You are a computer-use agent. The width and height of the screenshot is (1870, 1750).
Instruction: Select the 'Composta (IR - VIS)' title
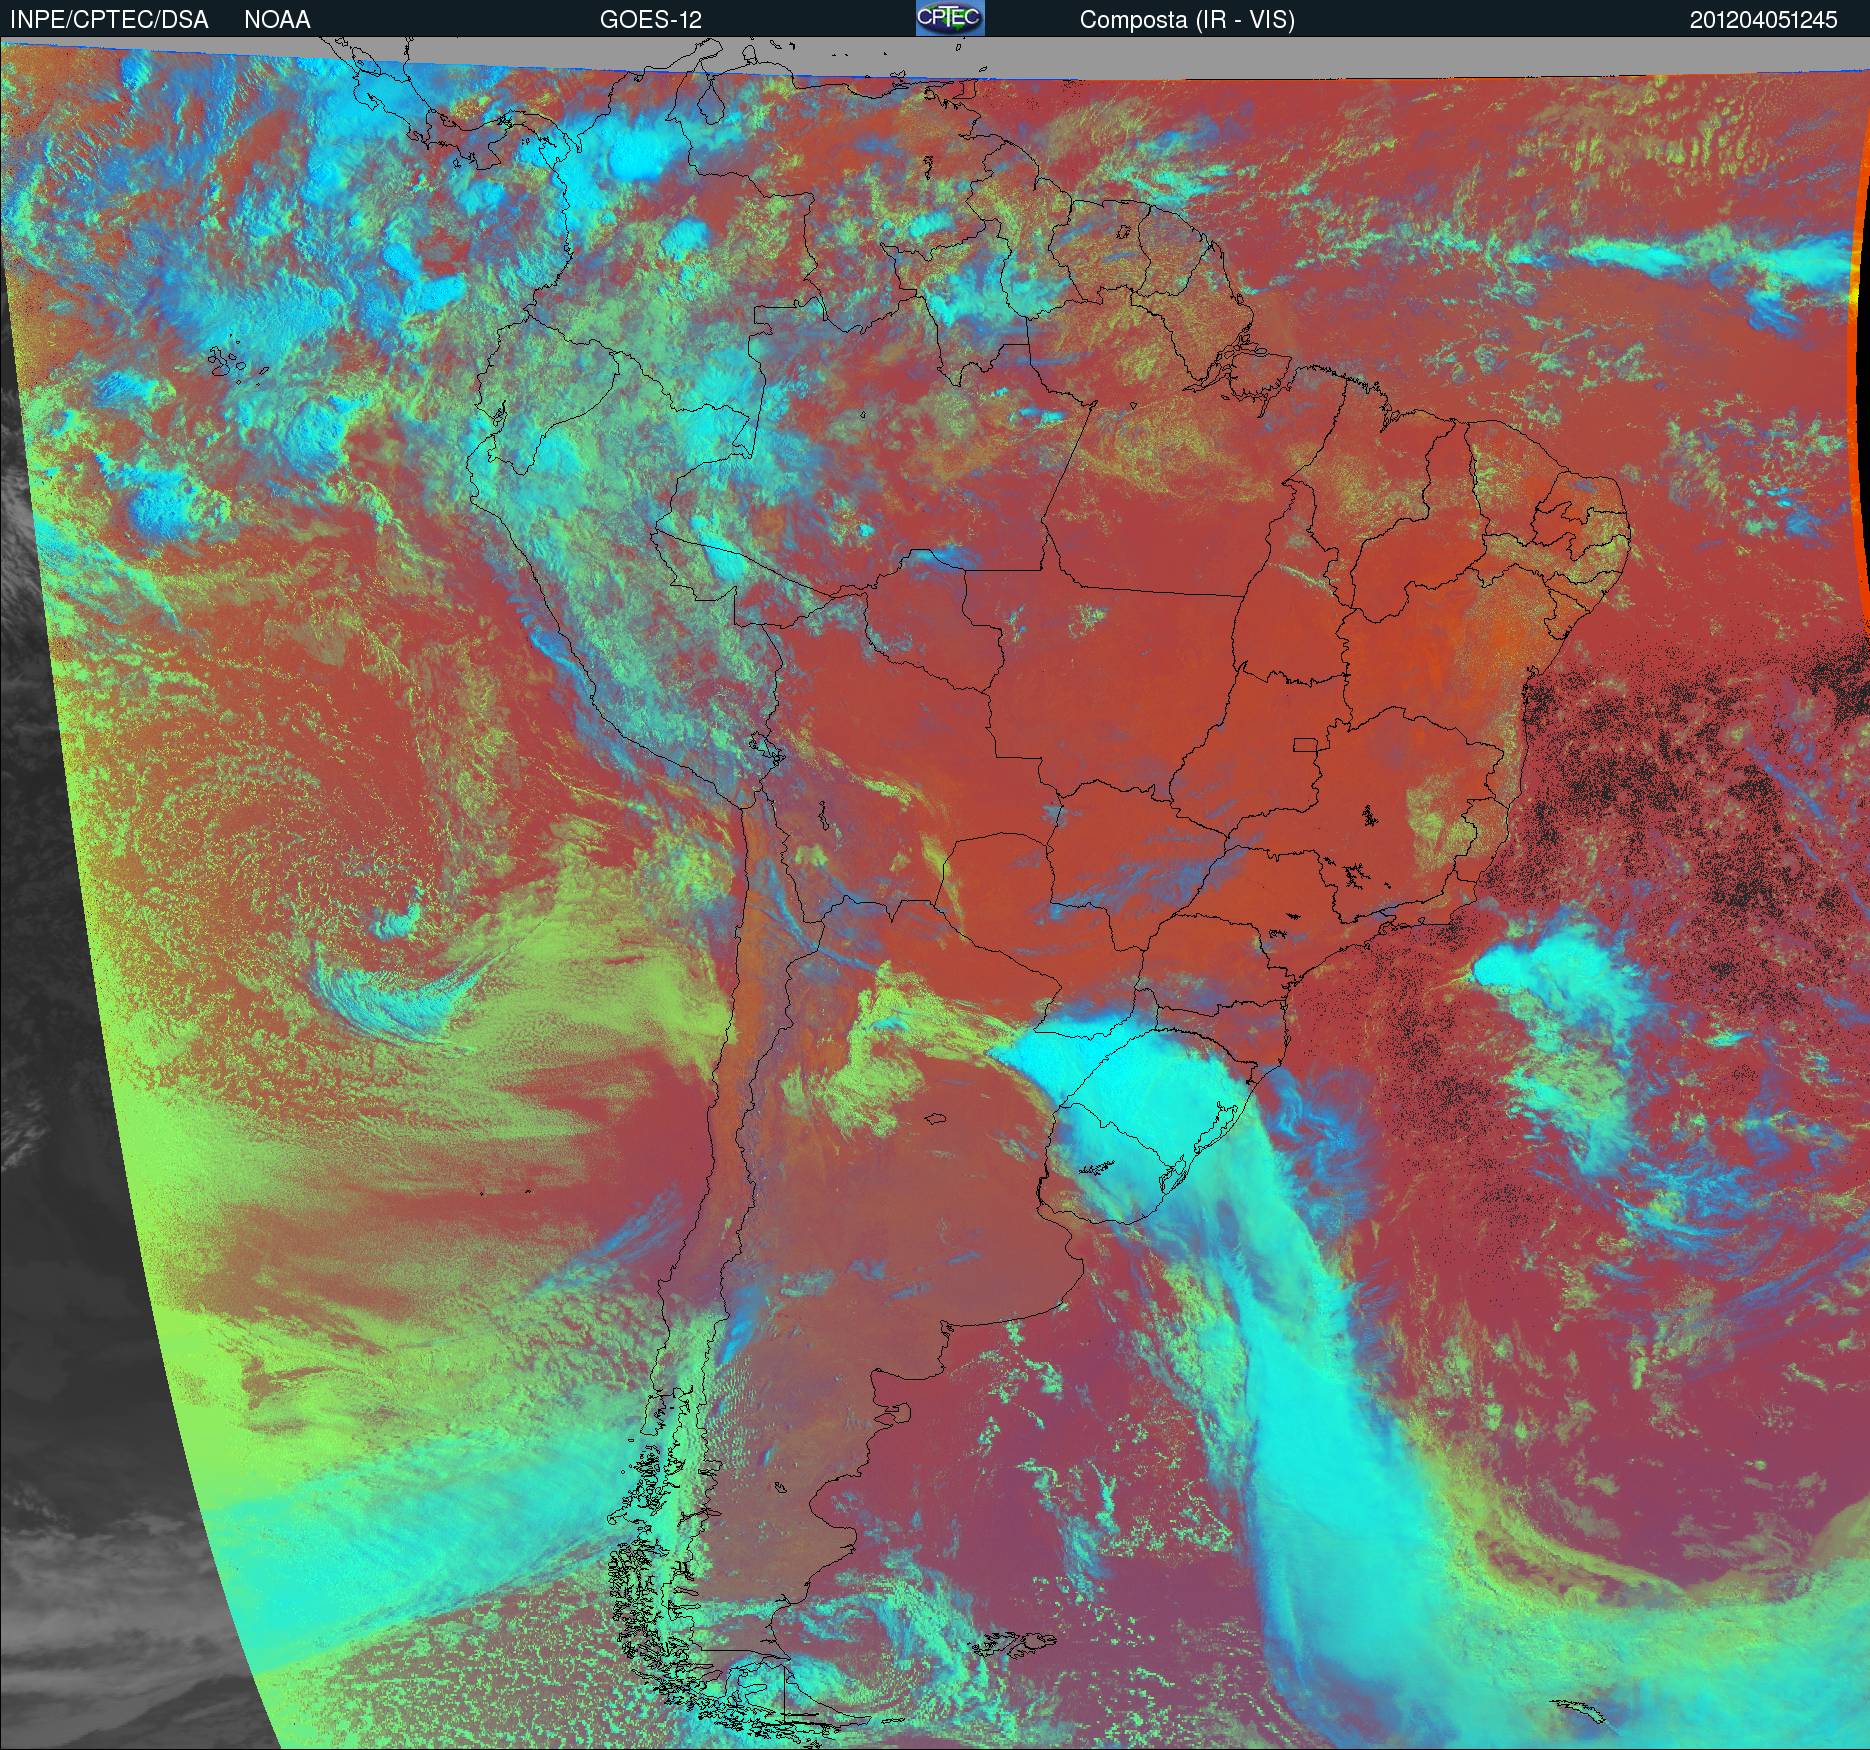point(1187,20)
